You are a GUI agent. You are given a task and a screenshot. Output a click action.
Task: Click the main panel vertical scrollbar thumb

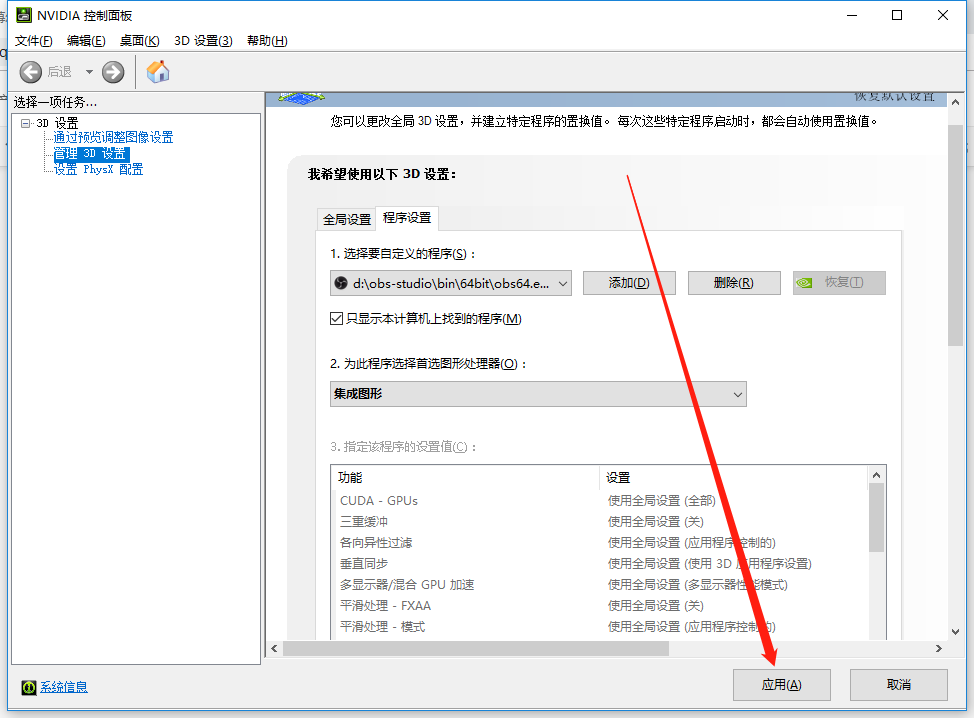point(955,235)
